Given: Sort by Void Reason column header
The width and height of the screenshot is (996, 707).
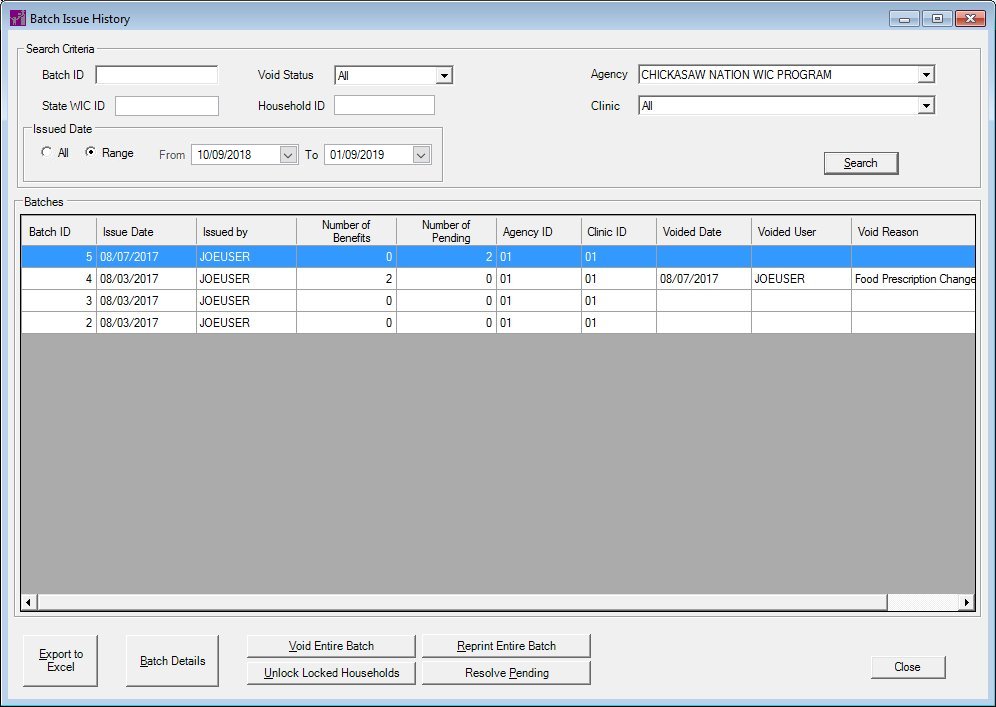Looking at the screenshot, I should [913, 231].
